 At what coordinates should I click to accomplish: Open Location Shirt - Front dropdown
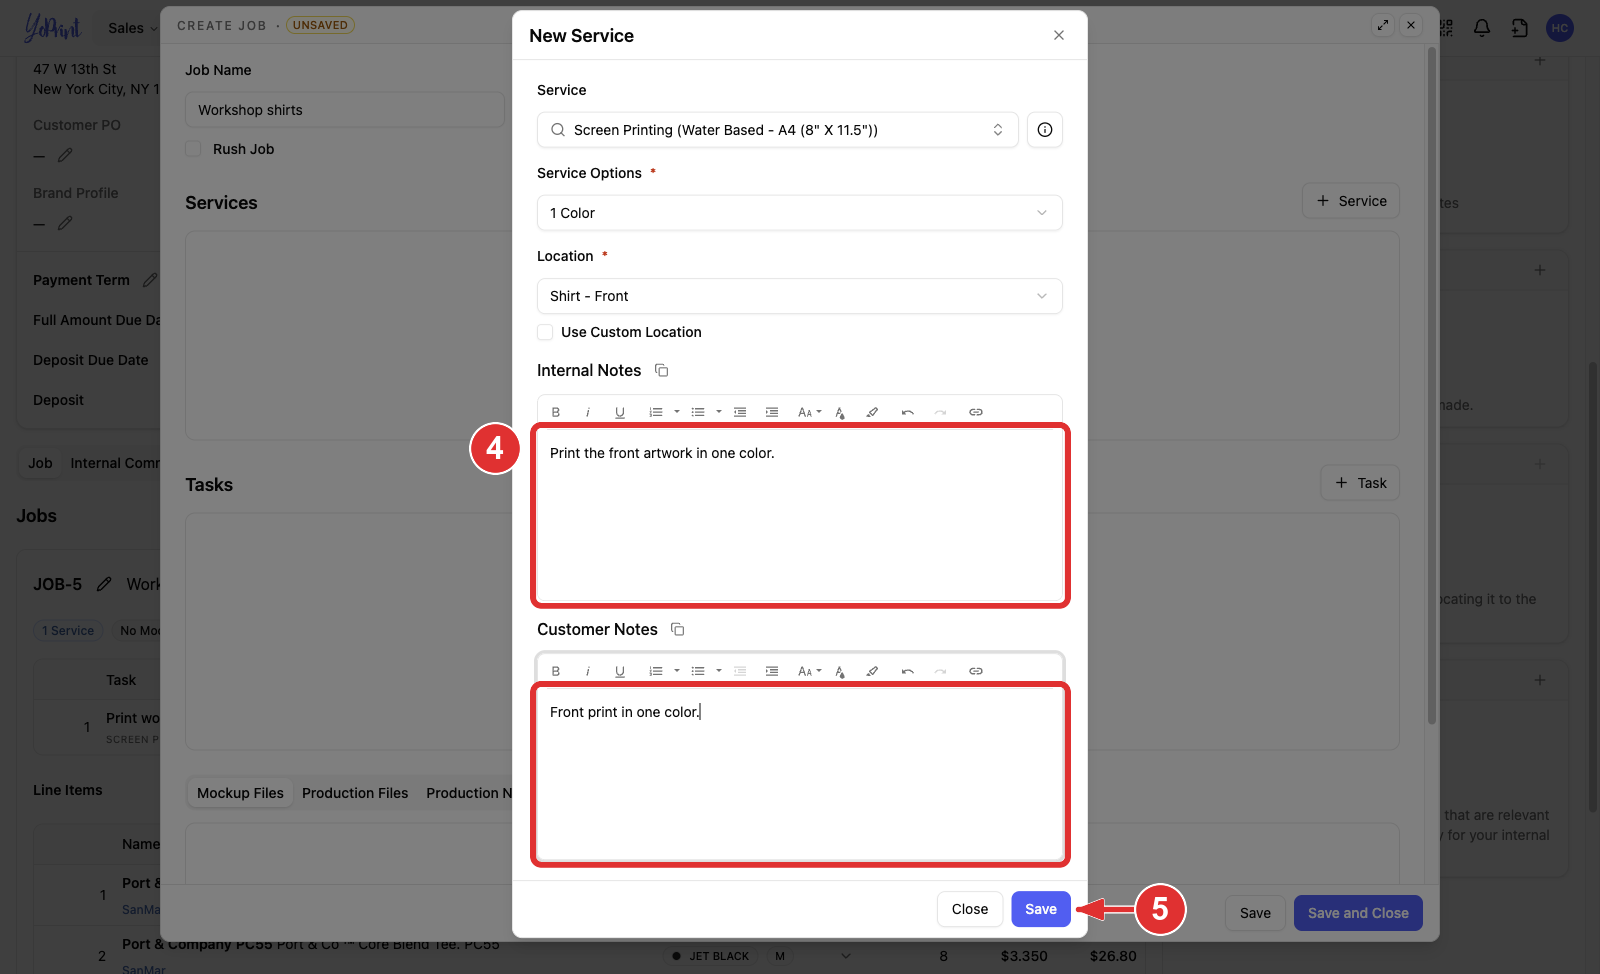point(800,296)
